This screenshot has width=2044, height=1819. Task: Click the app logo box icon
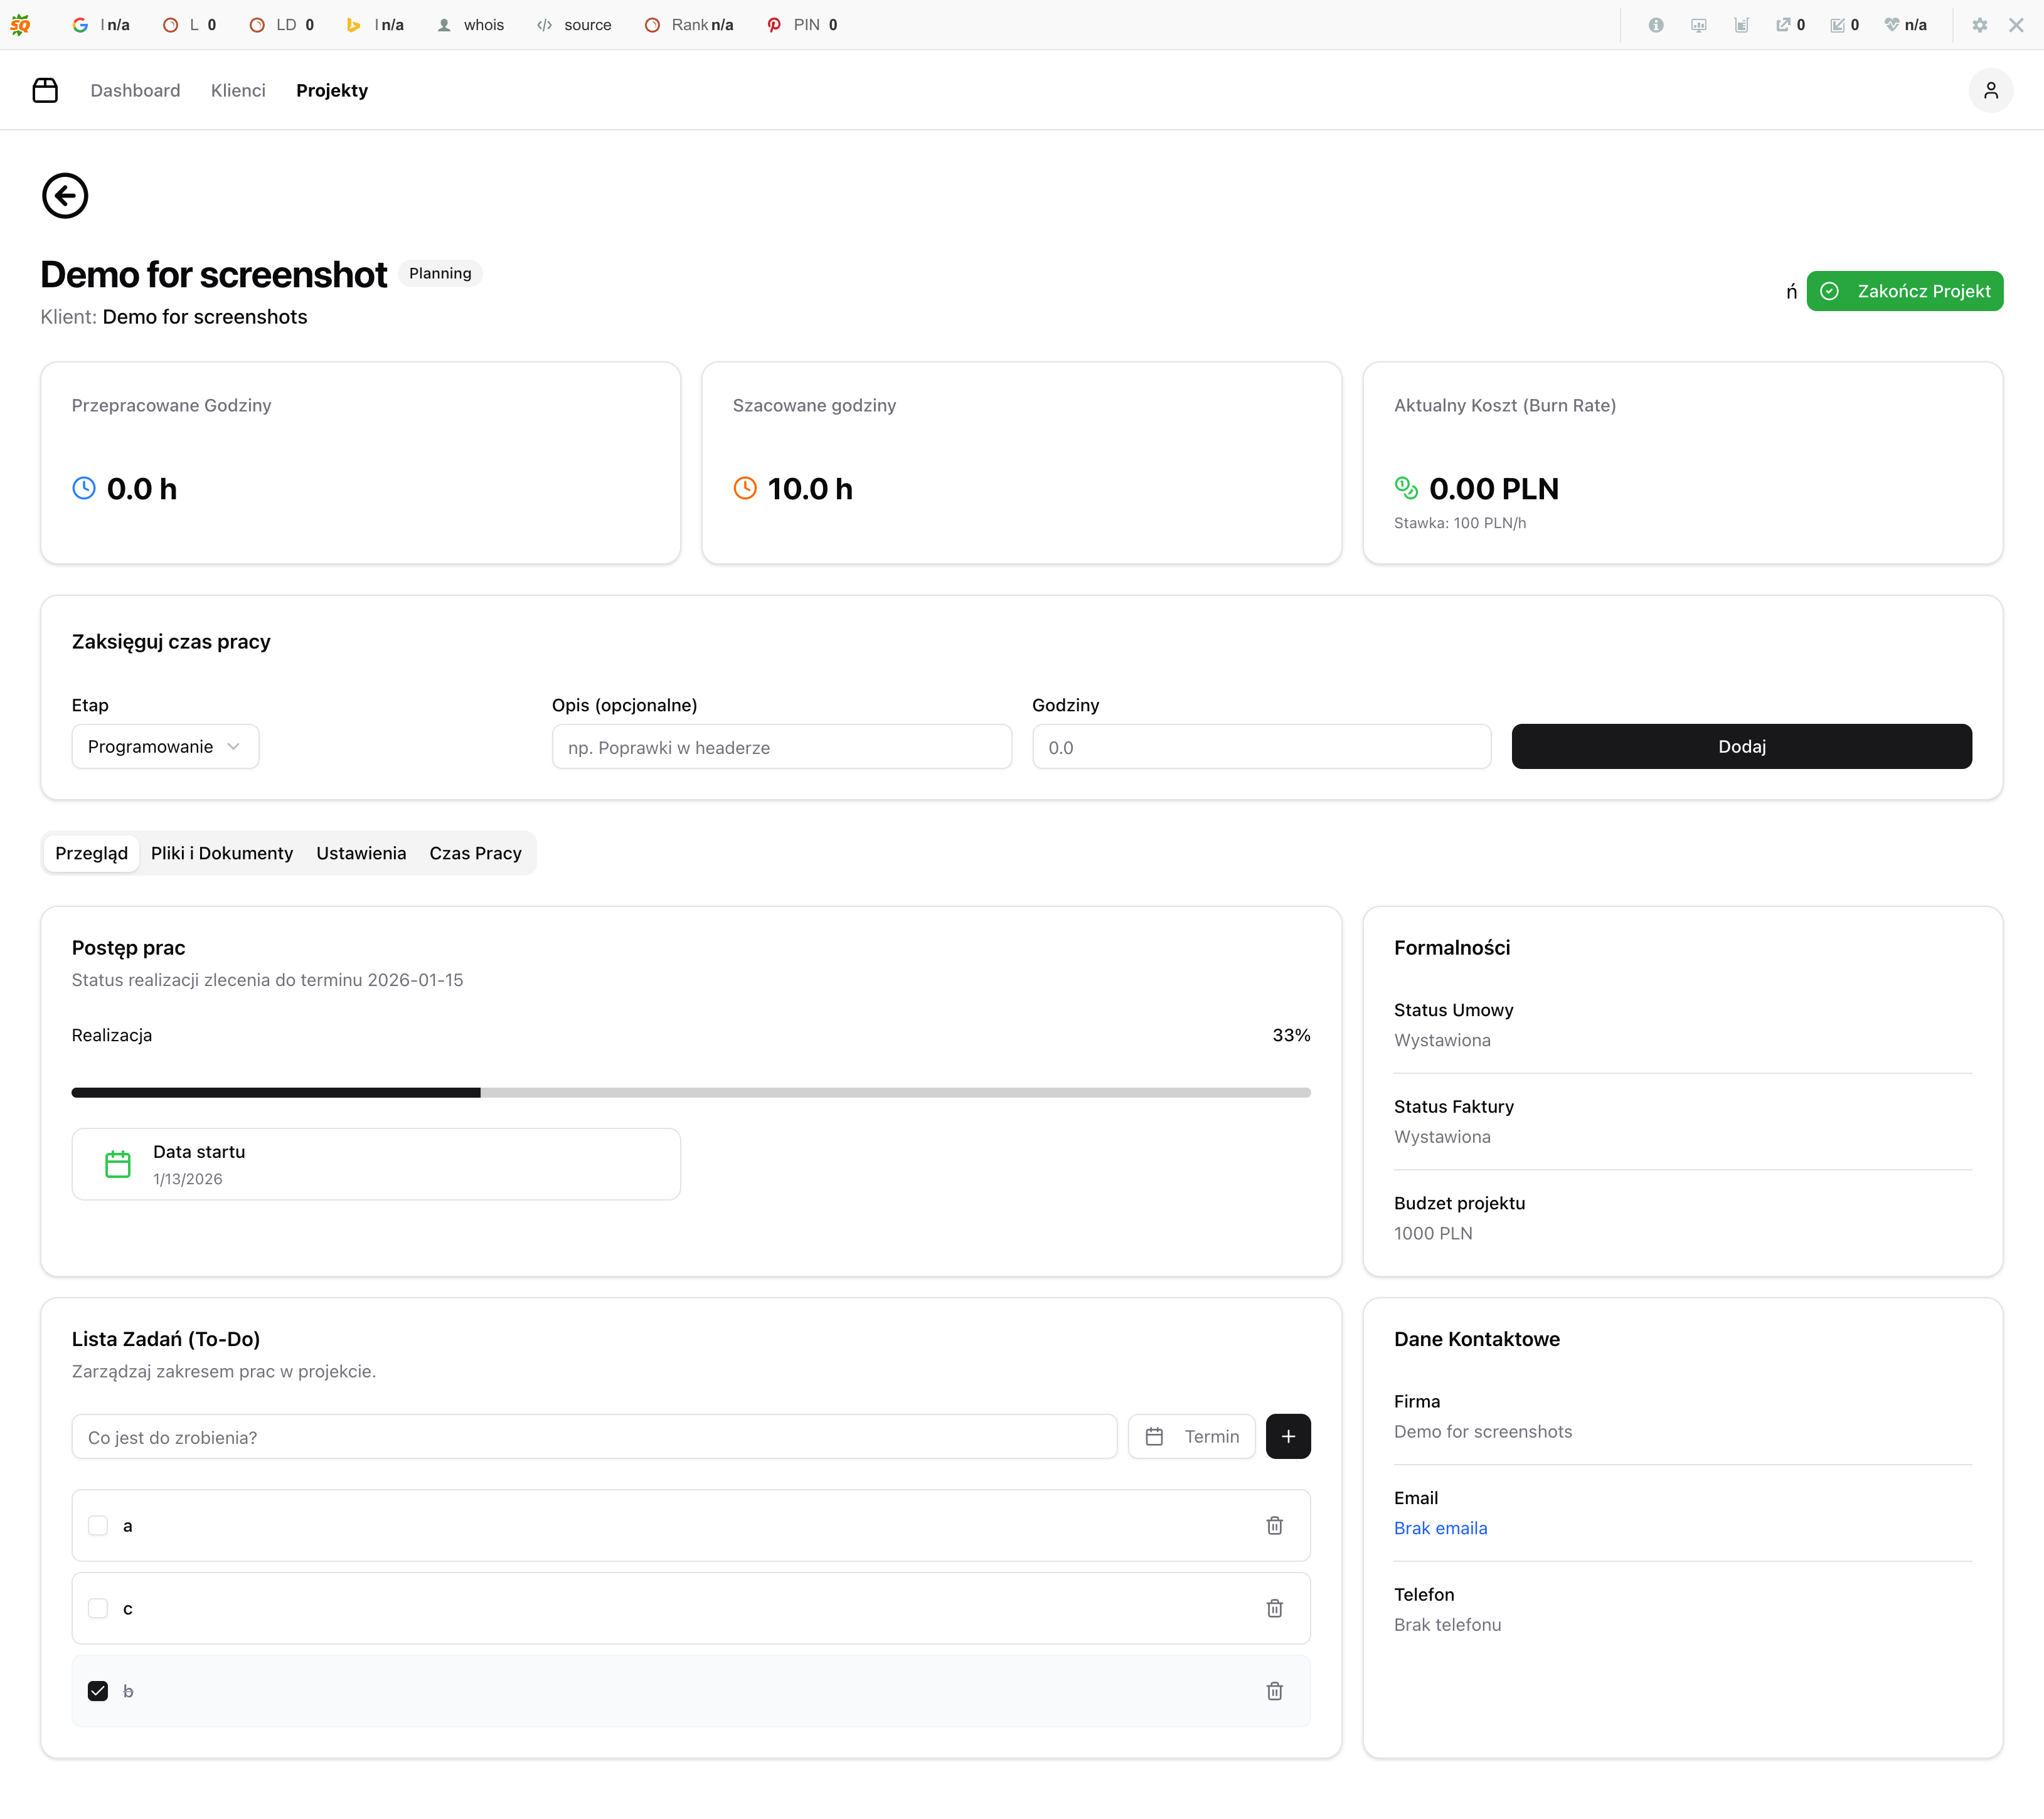click(x=45, y=91)
